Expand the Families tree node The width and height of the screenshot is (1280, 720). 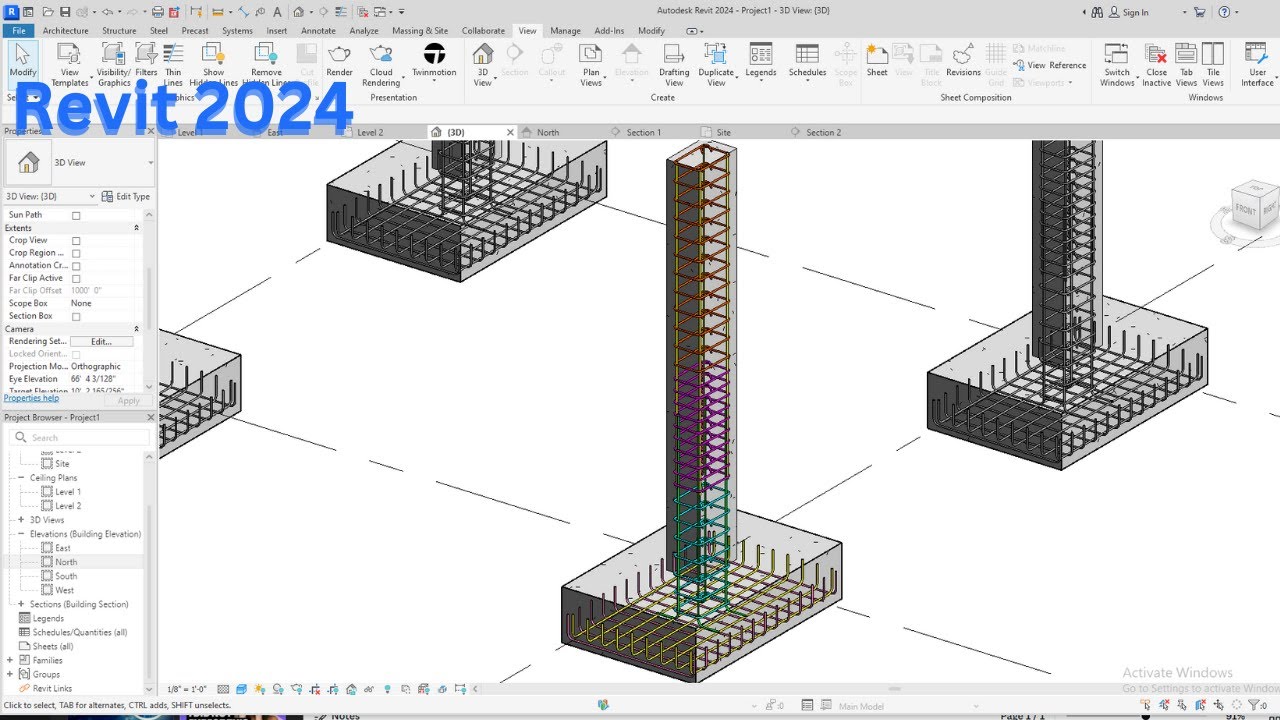[10, 660]
